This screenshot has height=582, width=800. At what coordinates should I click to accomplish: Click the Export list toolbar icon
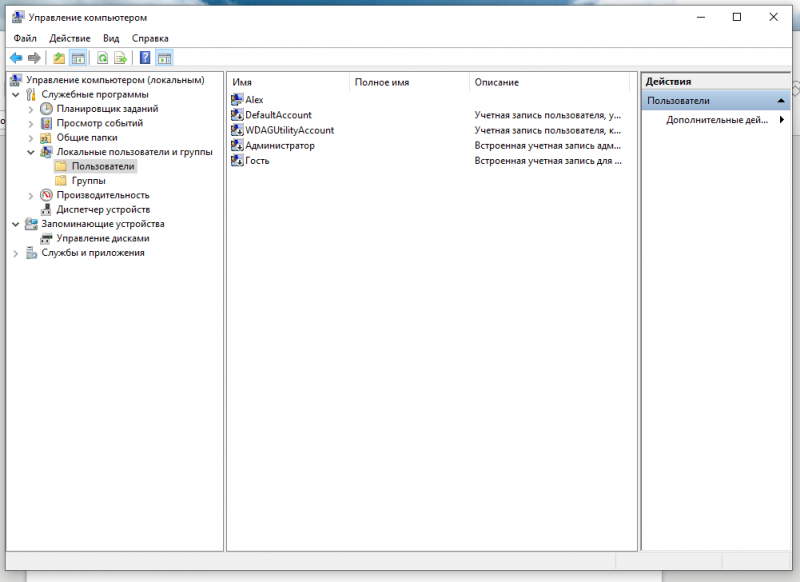click(x=120, y=58)
